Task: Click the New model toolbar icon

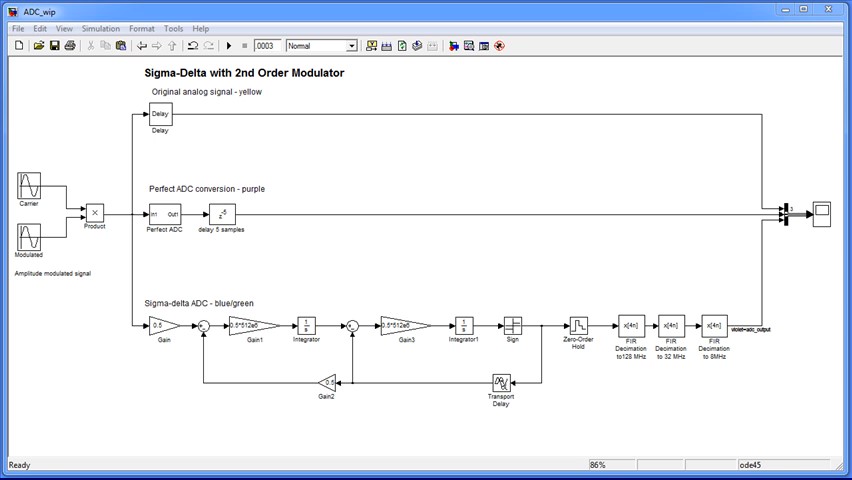Action: 21,46
